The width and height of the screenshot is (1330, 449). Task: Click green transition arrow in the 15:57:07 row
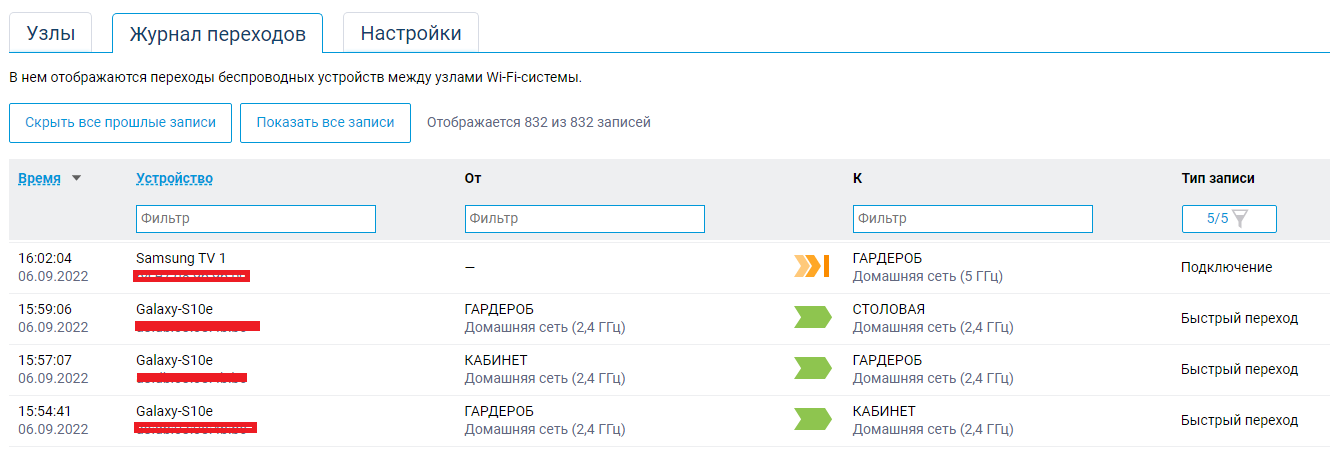812,368
